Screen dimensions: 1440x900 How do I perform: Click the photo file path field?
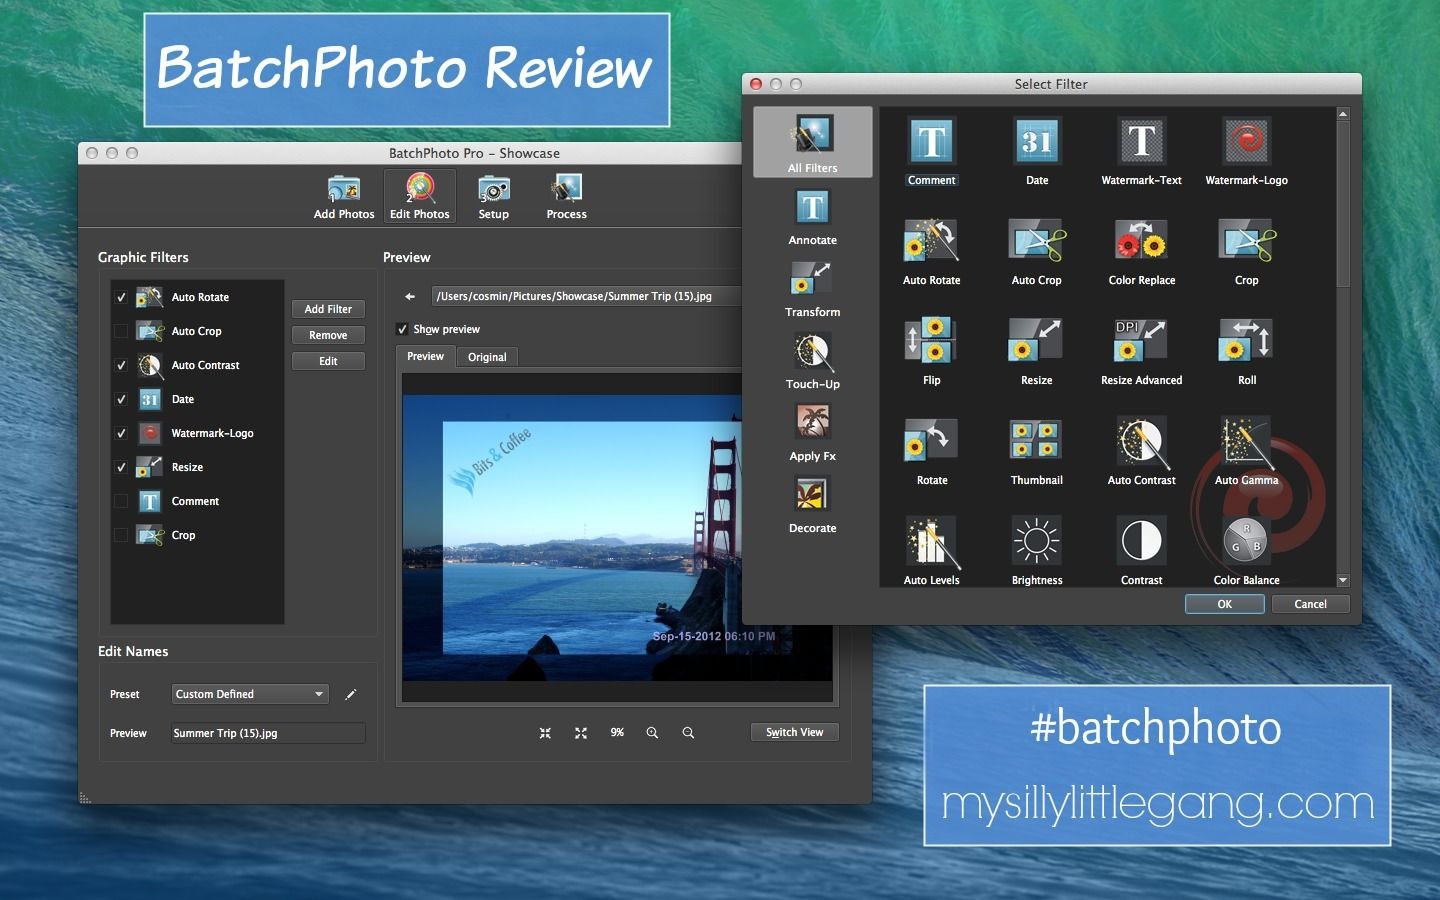(586, 296)
